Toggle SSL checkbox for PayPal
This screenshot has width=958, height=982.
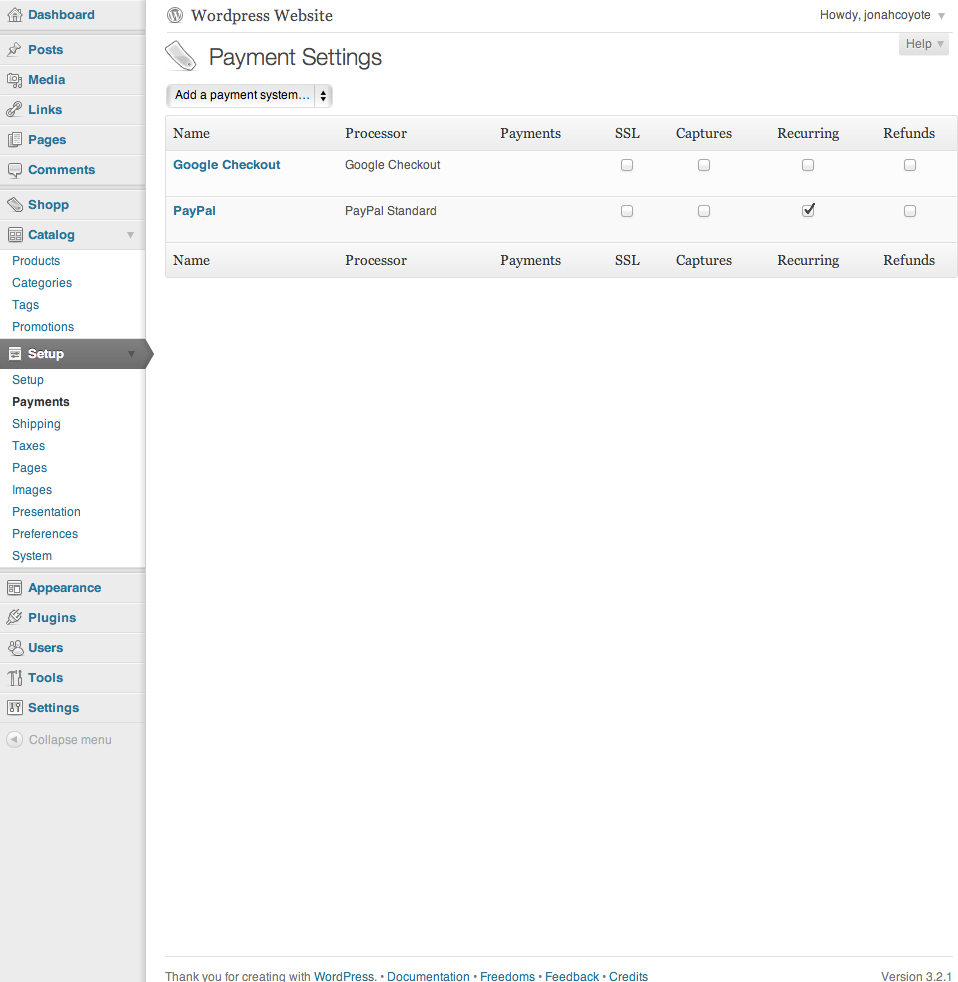tap(627, 211)
